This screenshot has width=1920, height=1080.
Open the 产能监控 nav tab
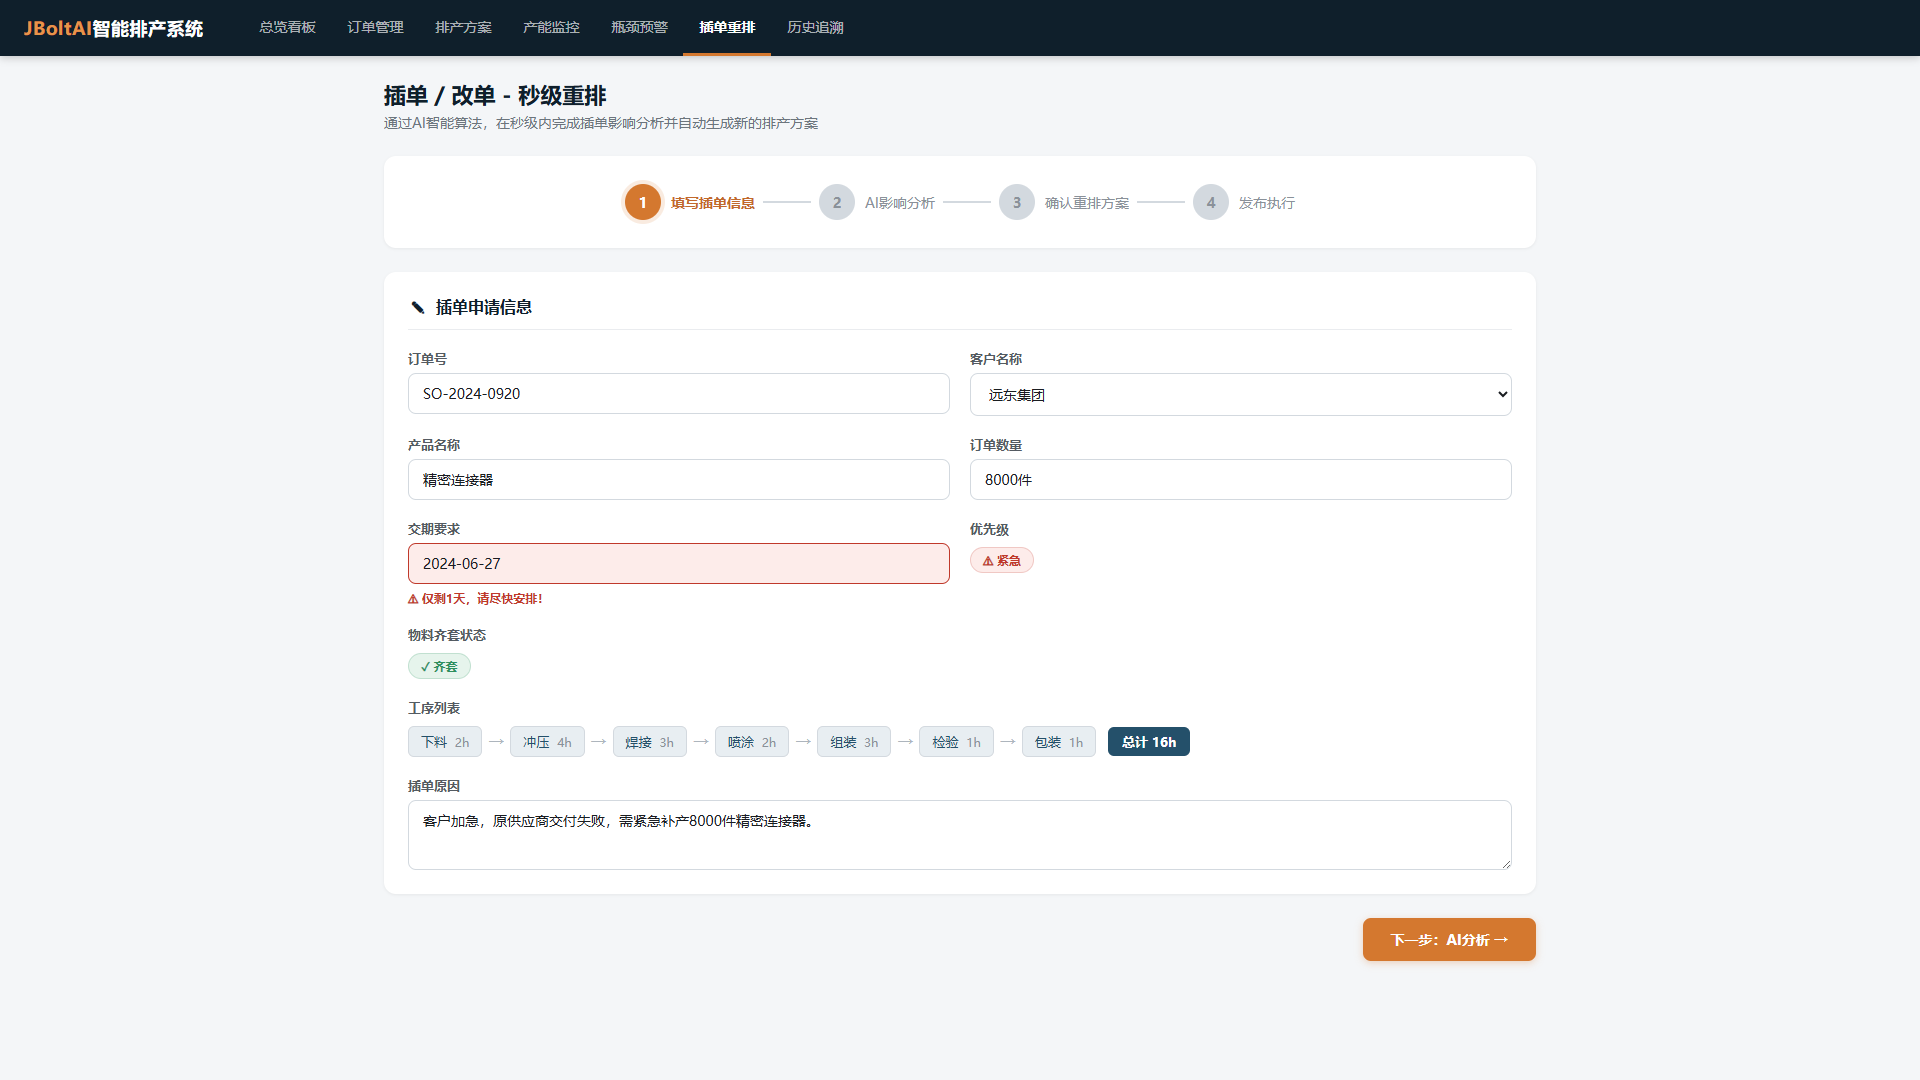pos(551,27)
